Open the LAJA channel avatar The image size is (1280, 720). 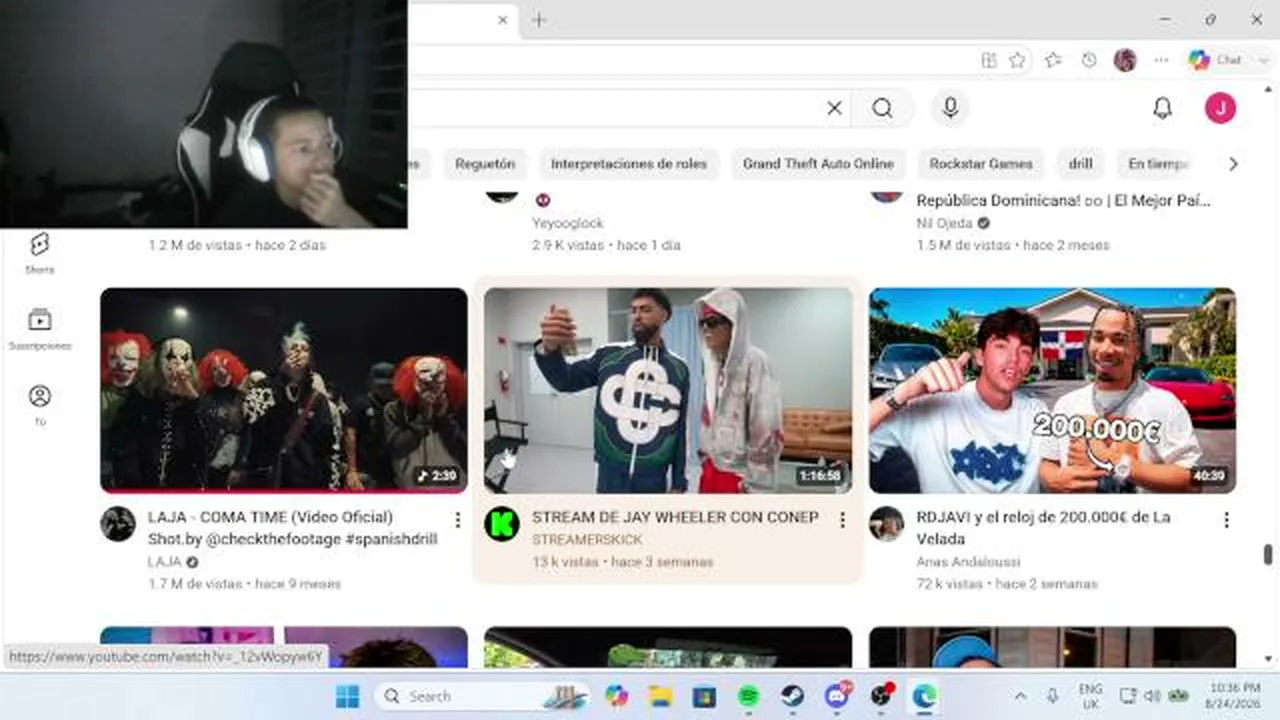click(x=118, y=524)
